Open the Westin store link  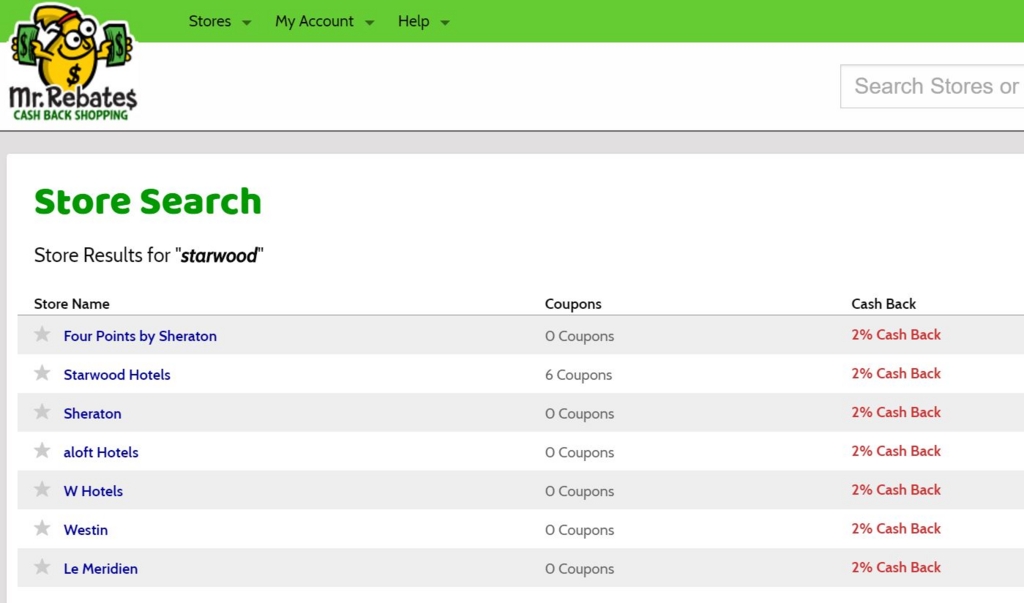[86, 530]
